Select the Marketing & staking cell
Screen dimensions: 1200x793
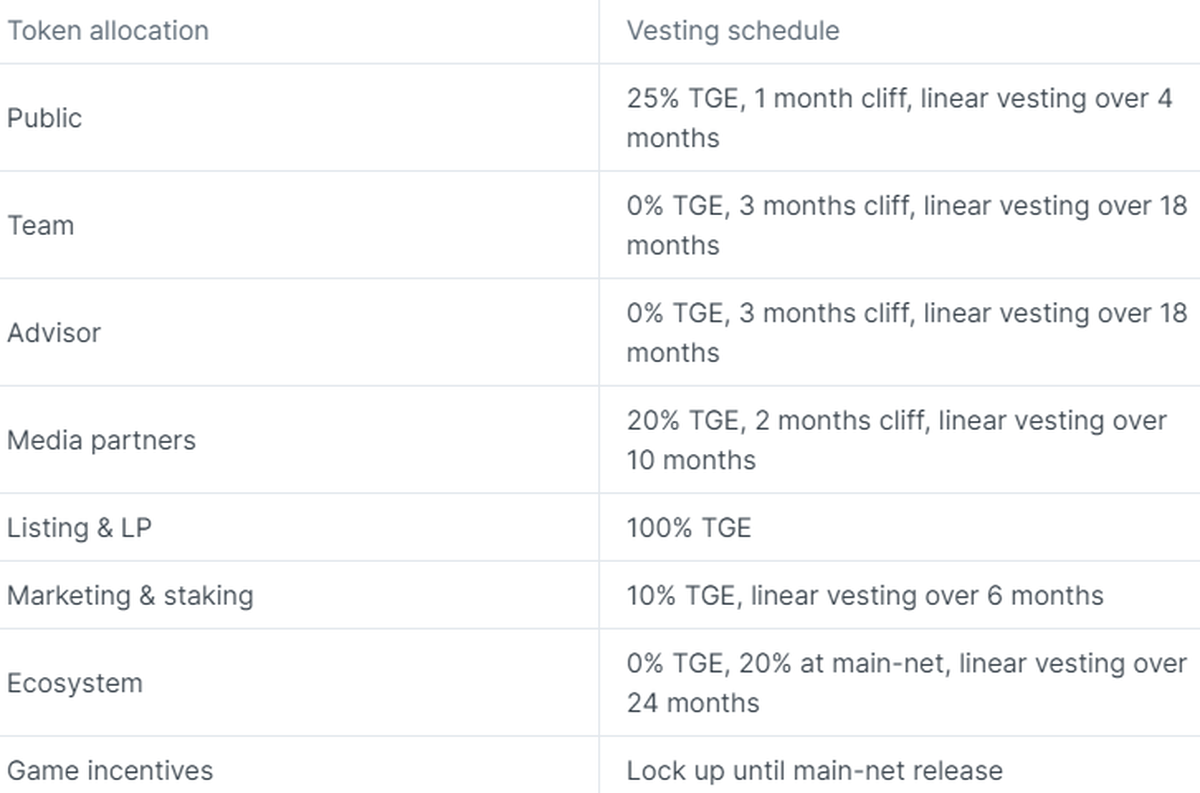(x=130, y=595)
